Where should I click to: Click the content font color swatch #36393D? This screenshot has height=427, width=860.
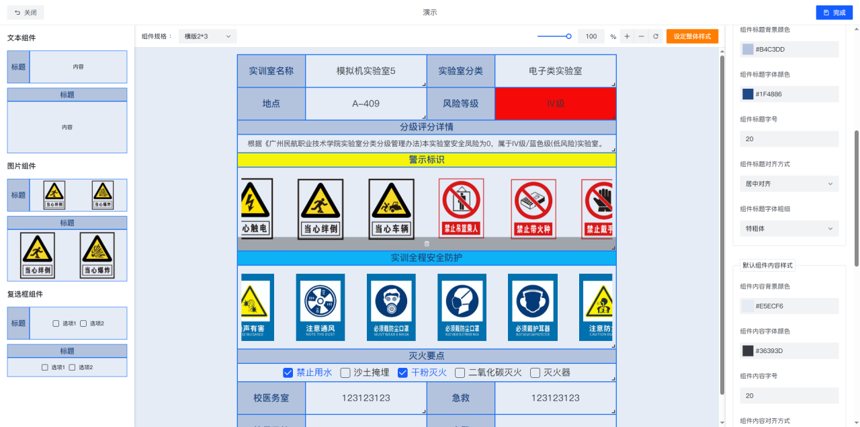748,351
